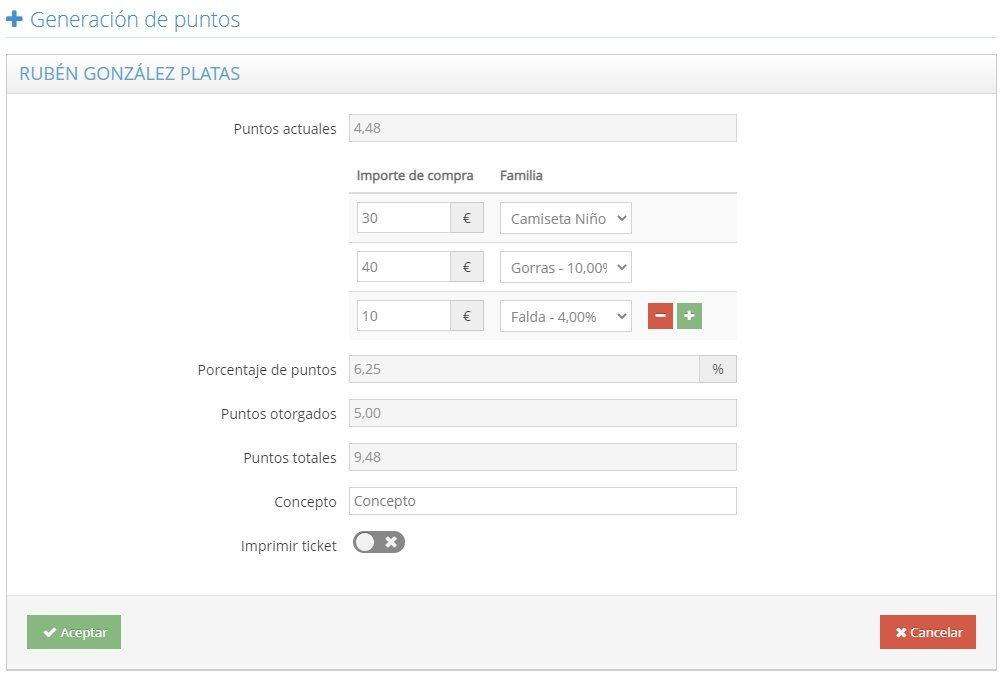Click the purchase amount field containing 30
This screenshot has height=676, width=1005.
(x=403, y=218)
